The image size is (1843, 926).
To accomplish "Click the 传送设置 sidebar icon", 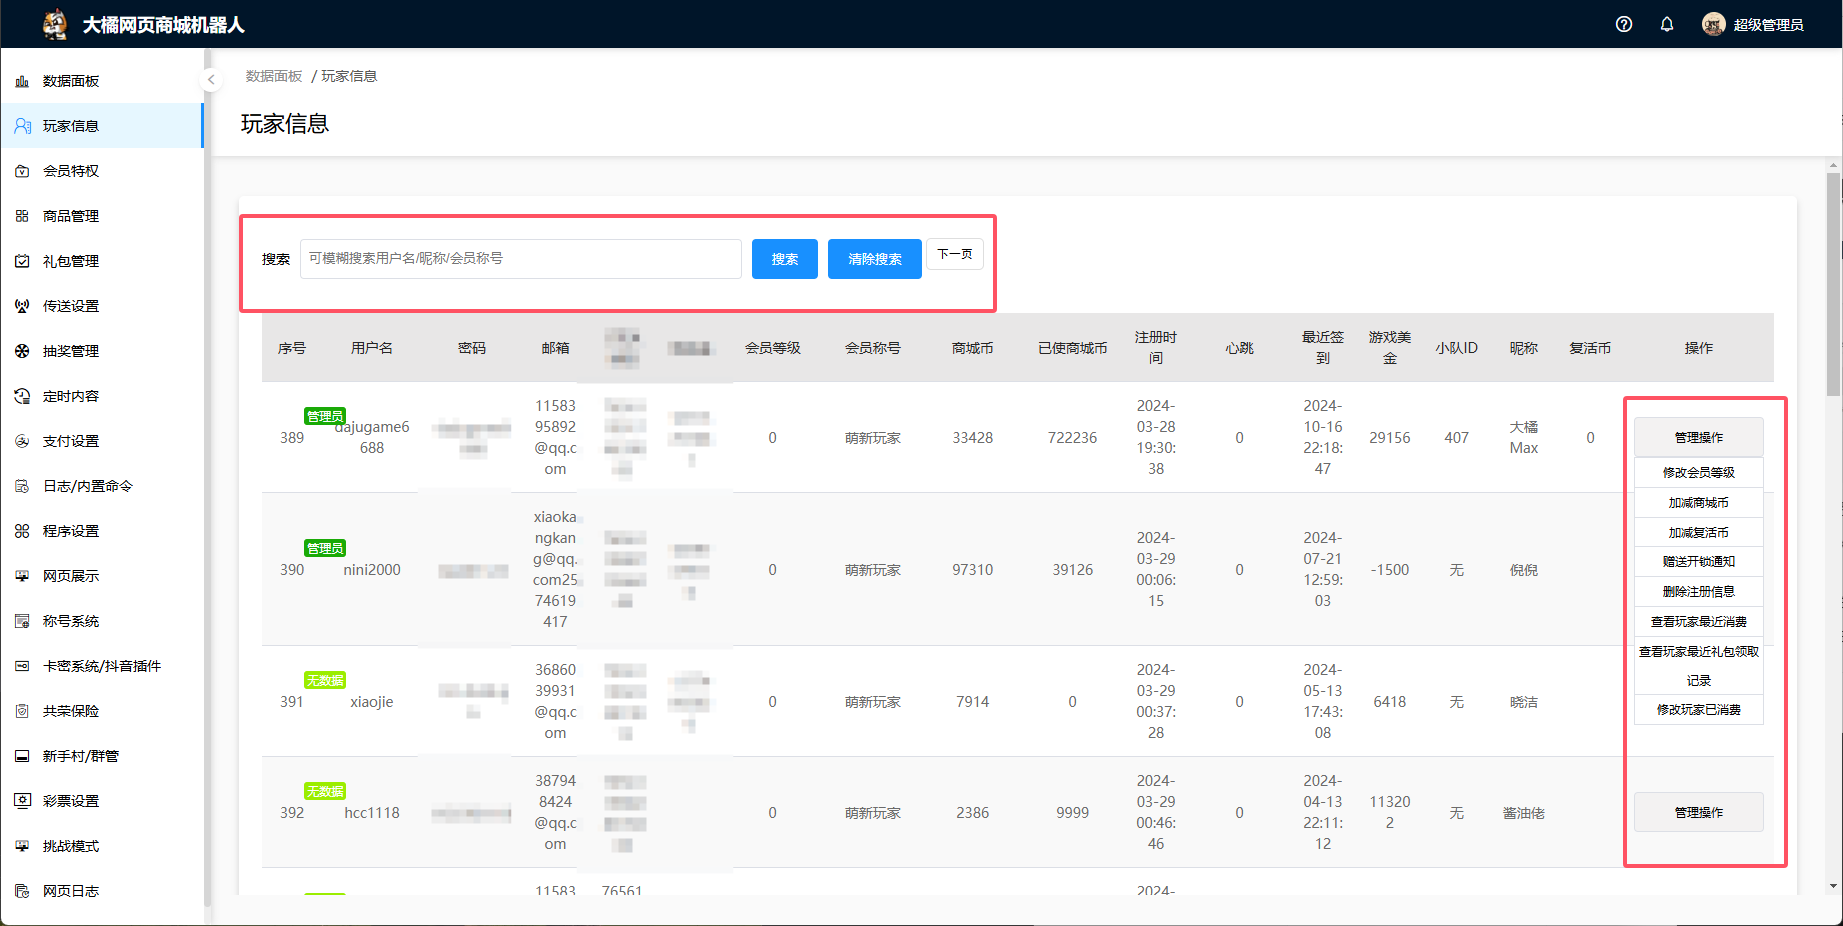I will point(22,306).
